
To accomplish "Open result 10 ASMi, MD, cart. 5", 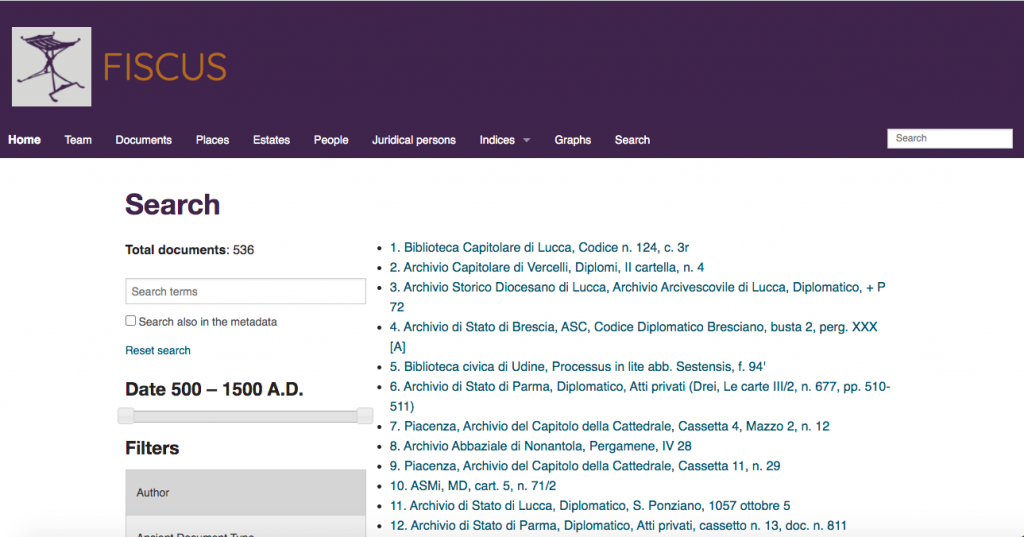I will pos(473,486).
